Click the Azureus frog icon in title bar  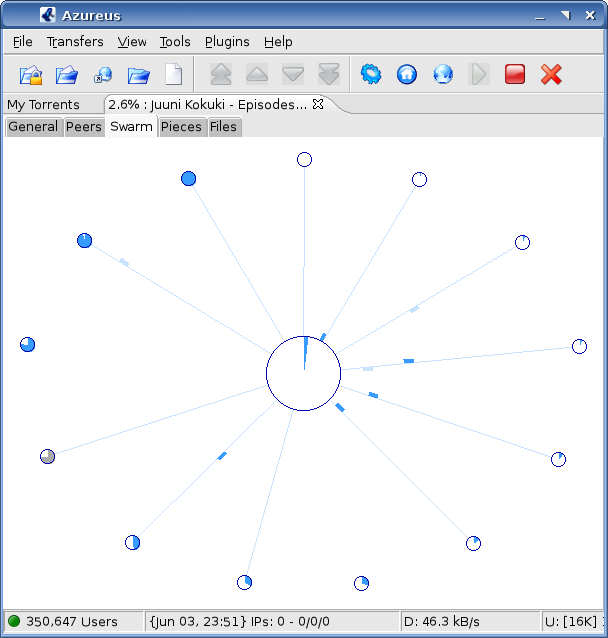pos(48,15)
